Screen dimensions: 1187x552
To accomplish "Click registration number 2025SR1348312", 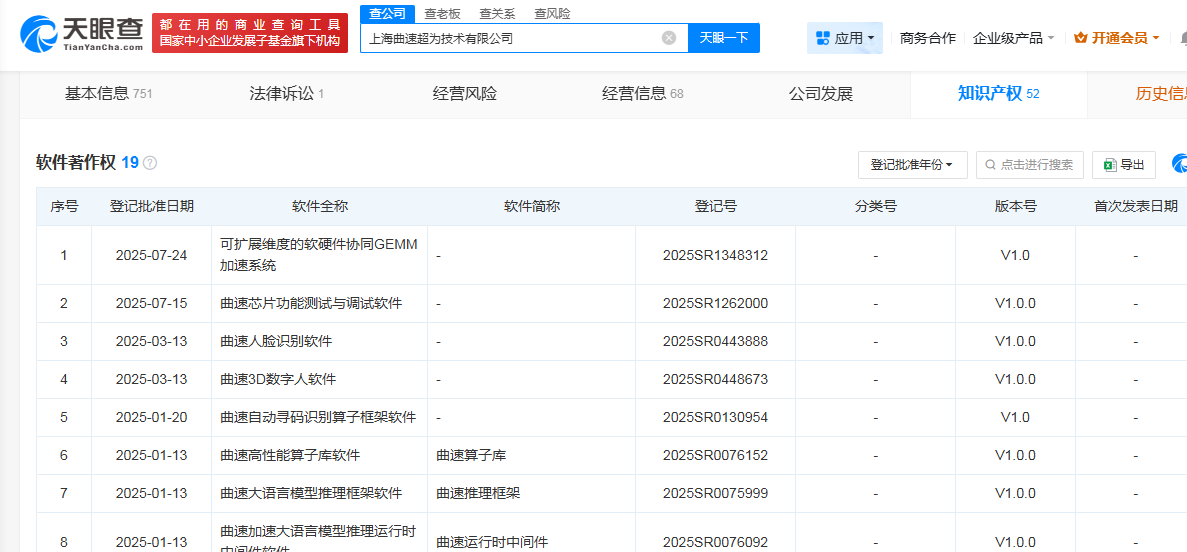I will [715, 255].
